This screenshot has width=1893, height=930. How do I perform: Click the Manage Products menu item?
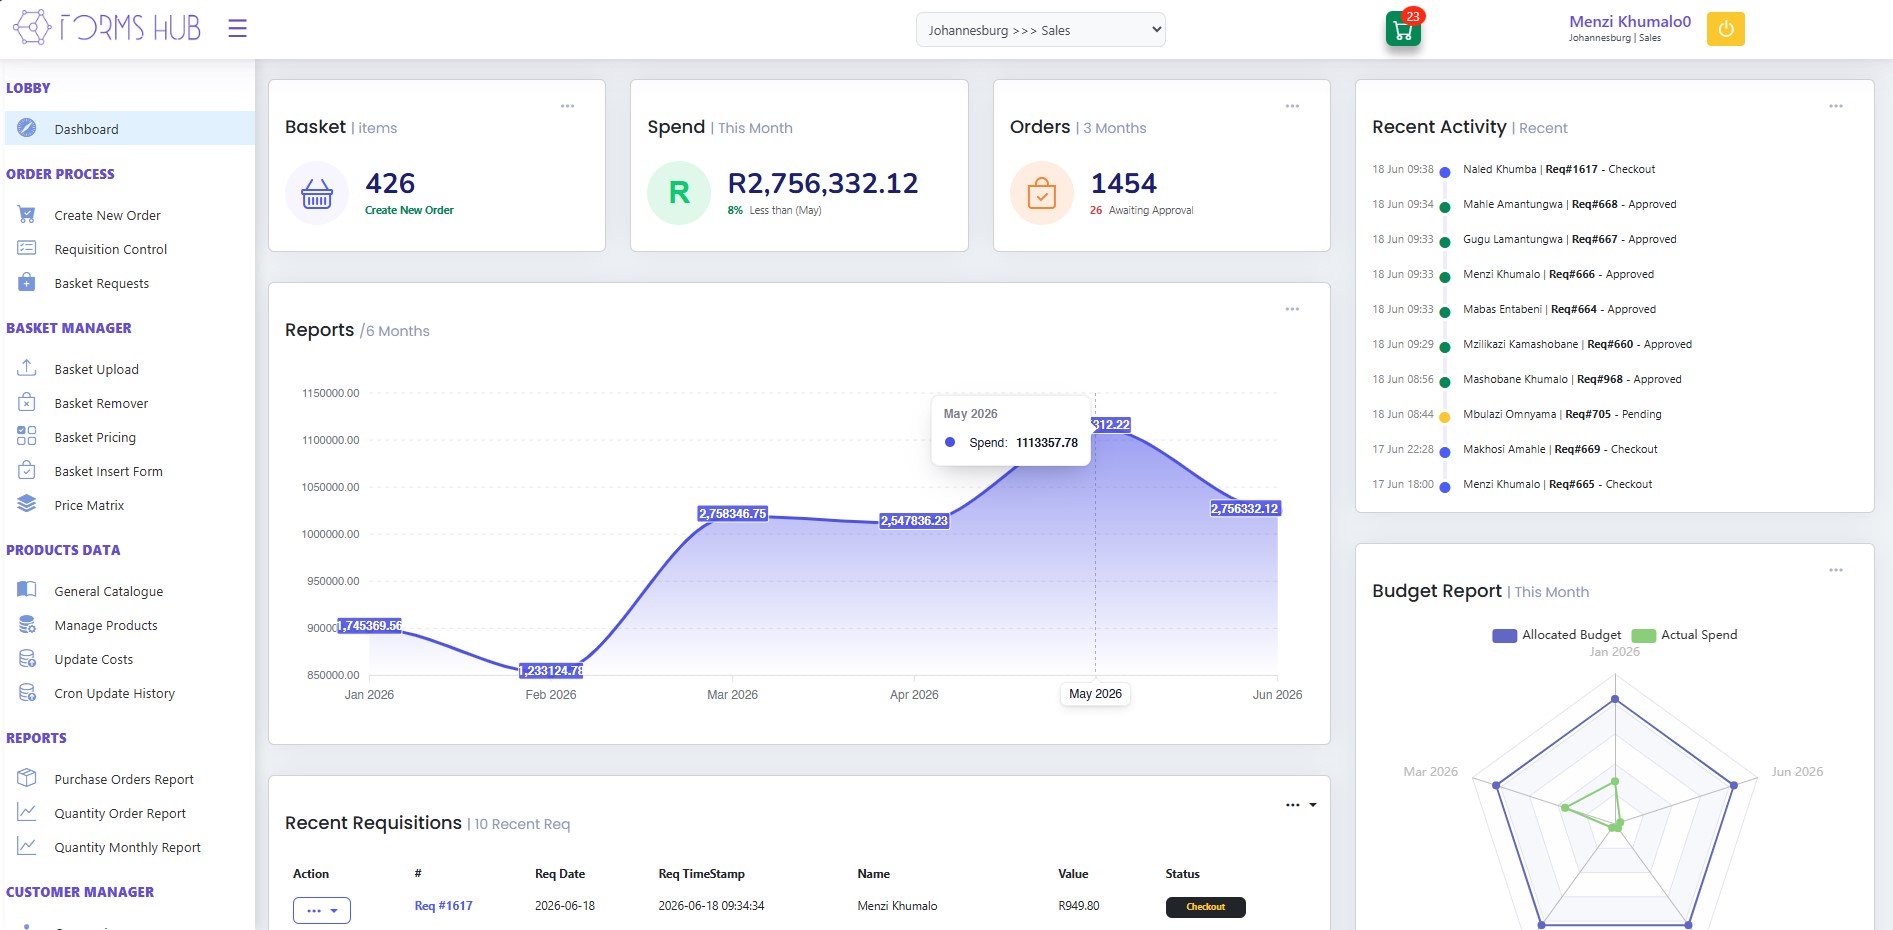106,625
